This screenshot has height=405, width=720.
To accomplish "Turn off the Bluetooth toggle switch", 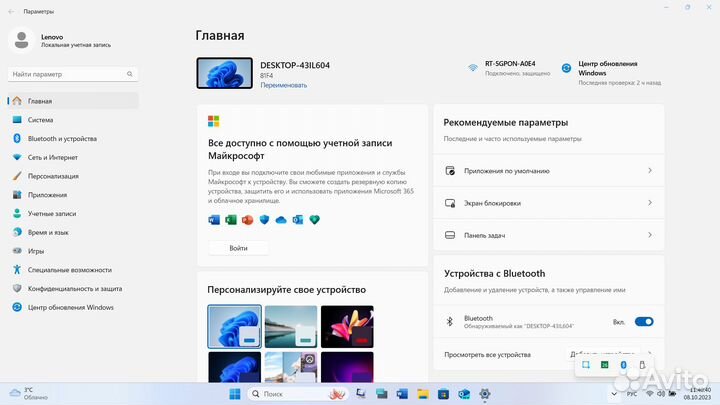I will (x=644, y=322).
